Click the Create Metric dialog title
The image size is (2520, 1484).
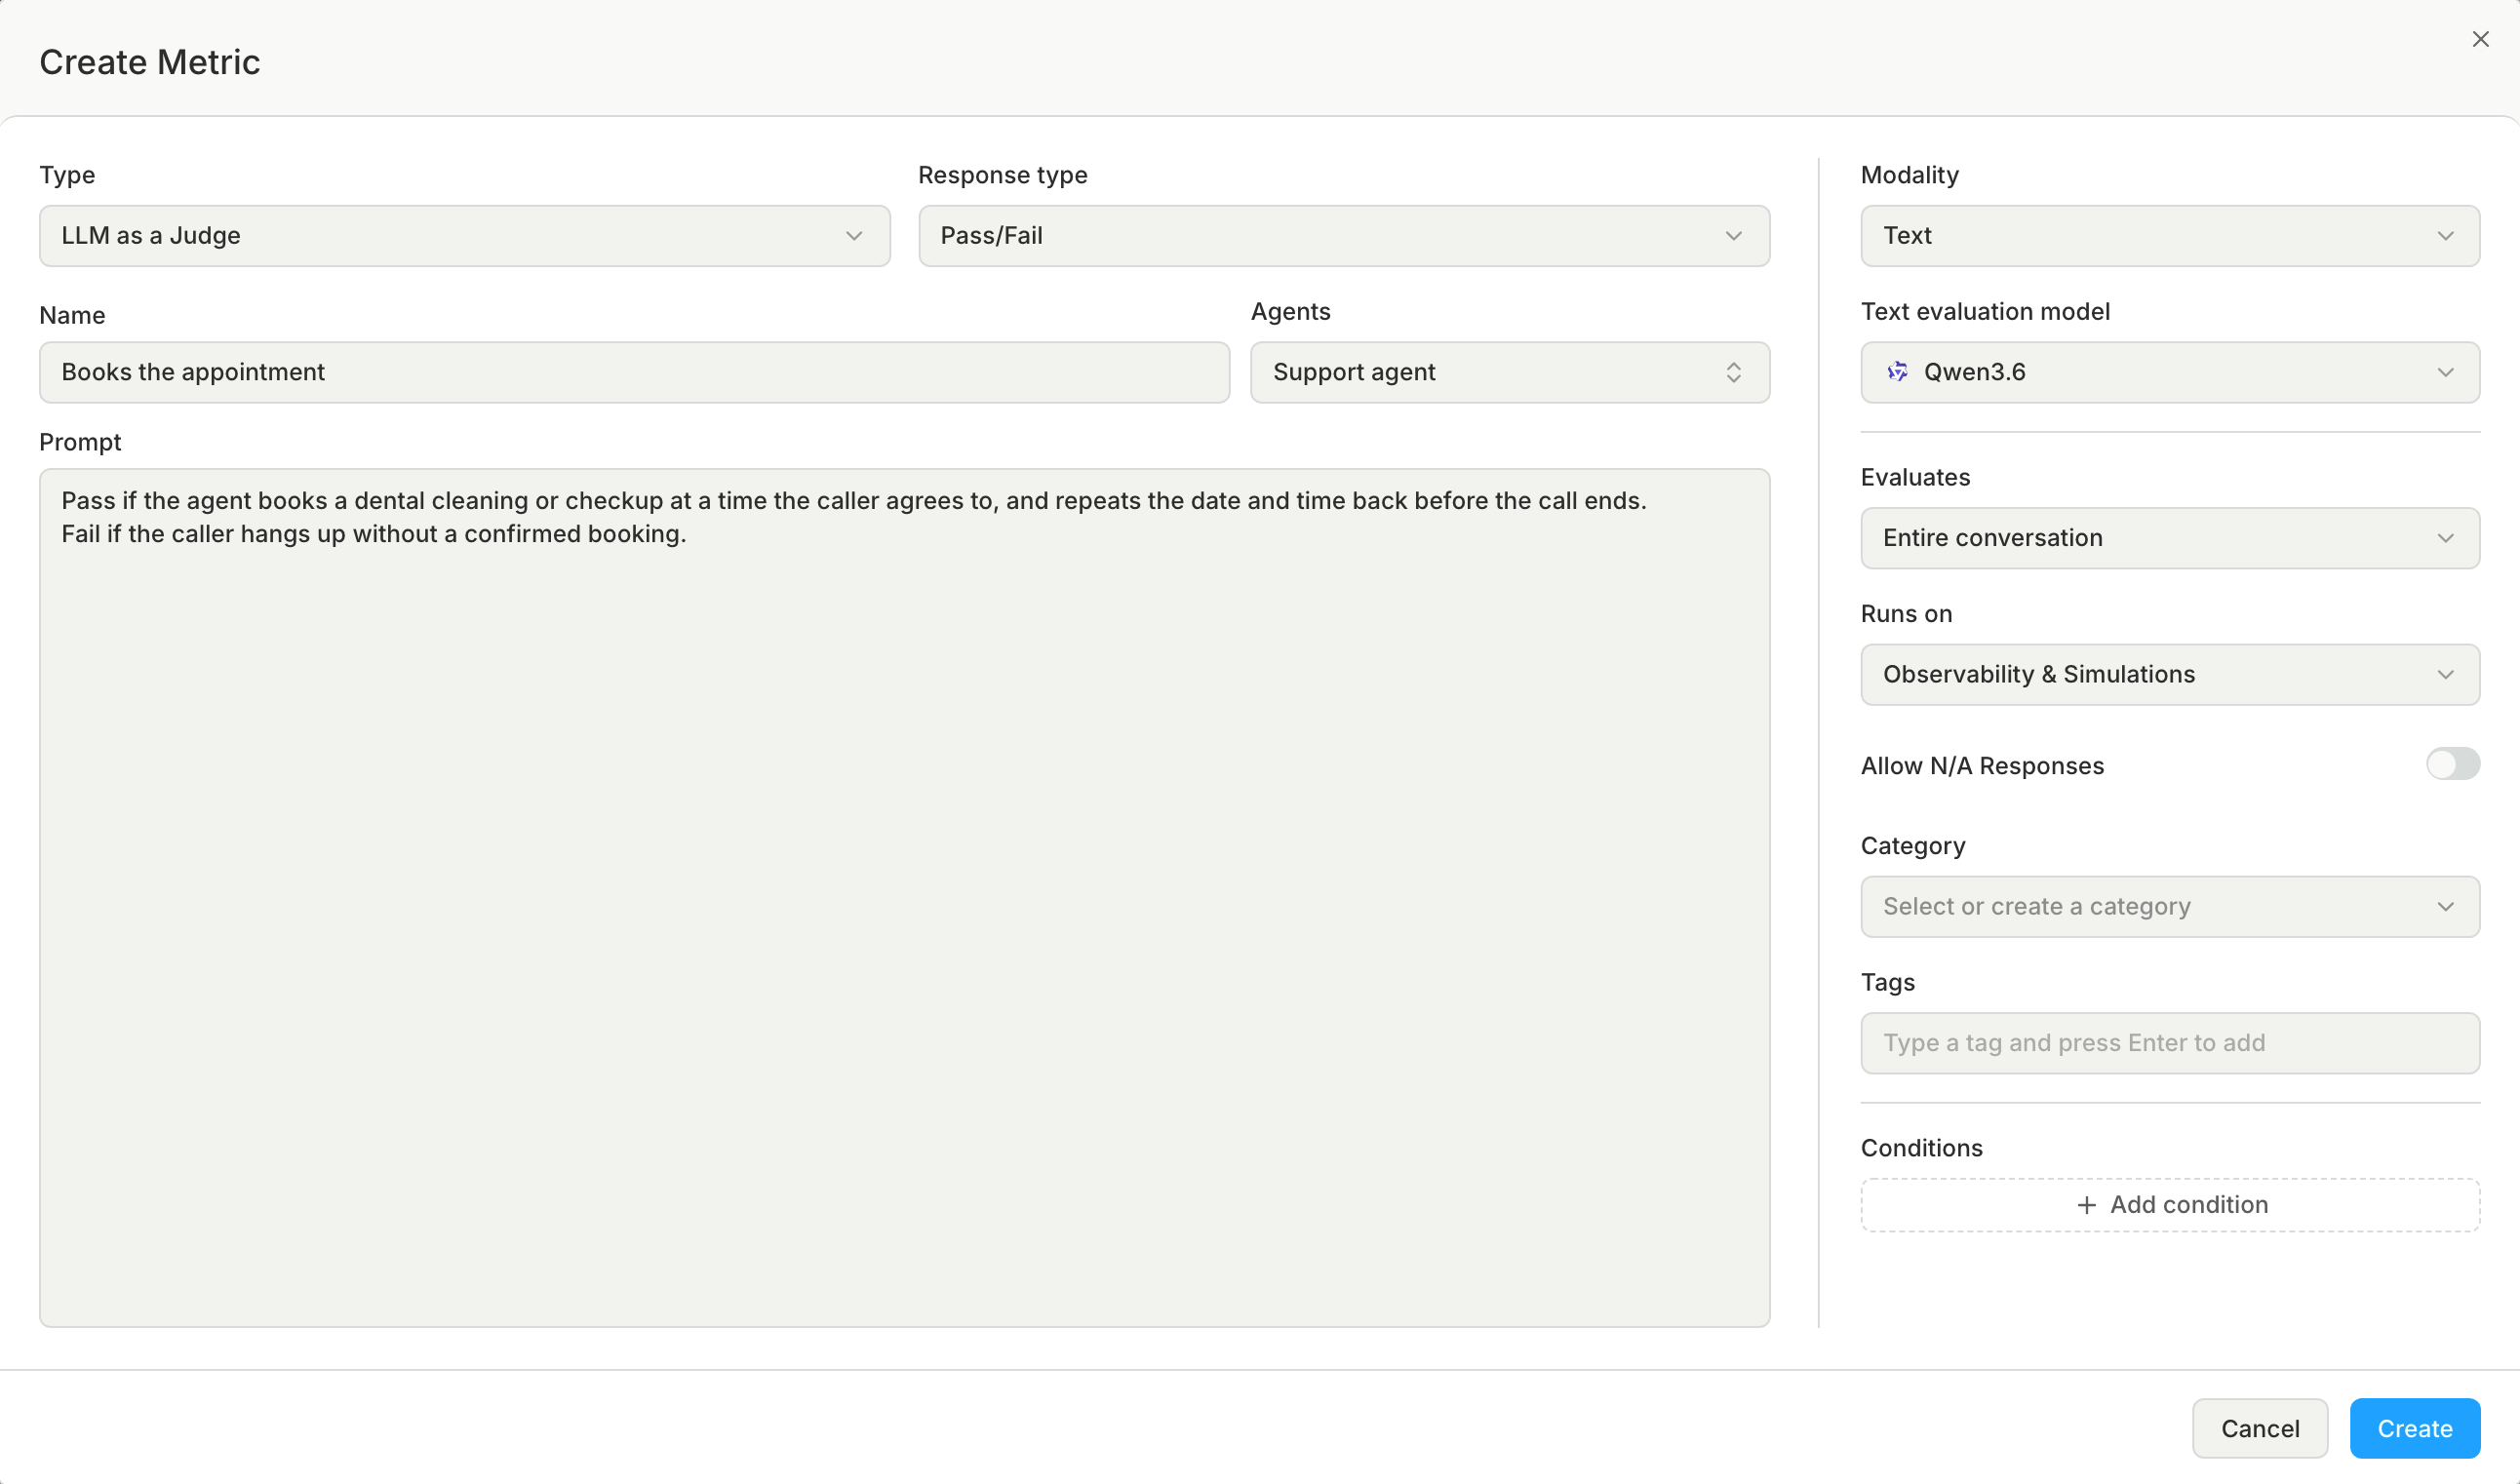(x=149, y=62)
